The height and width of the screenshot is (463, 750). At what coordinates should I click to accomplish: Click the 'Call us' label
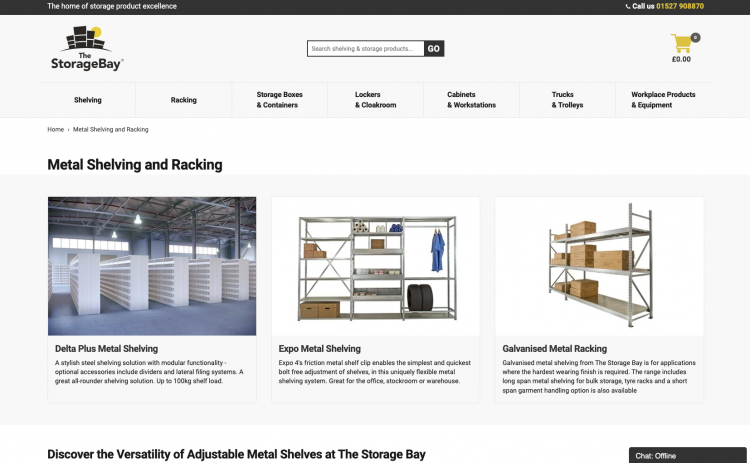click(x=643, y=6)
